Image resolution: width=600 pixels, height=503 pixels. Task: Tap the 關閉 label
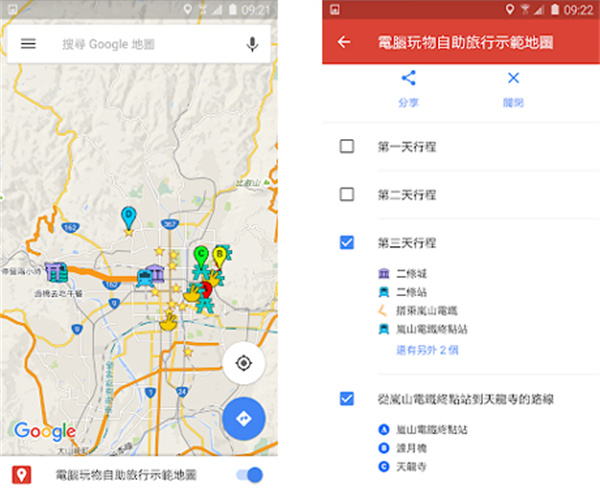tap(513, 103)
